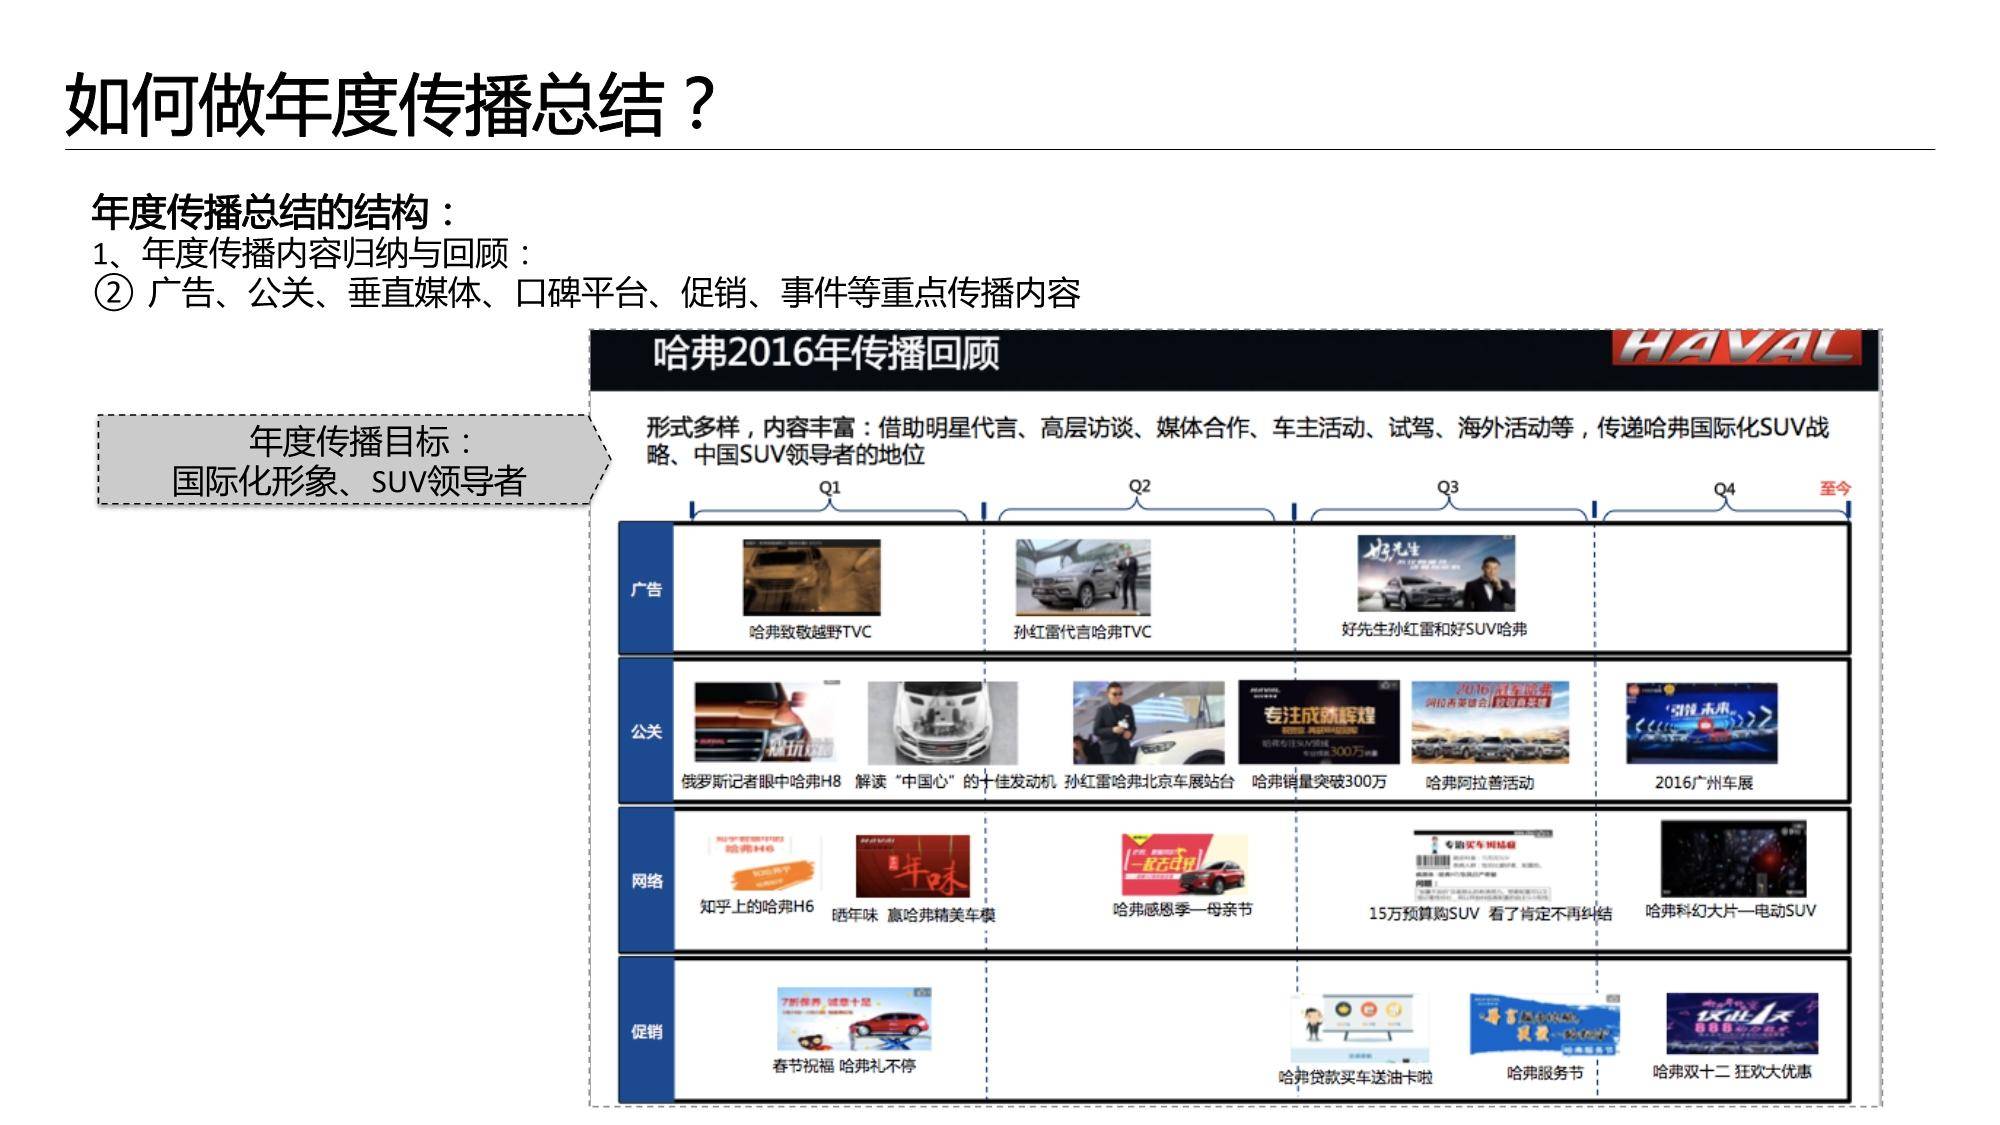Select the heading 年度传播总结的结构：
This screenshot has height=1125, width=2000.
coord(275,212)
